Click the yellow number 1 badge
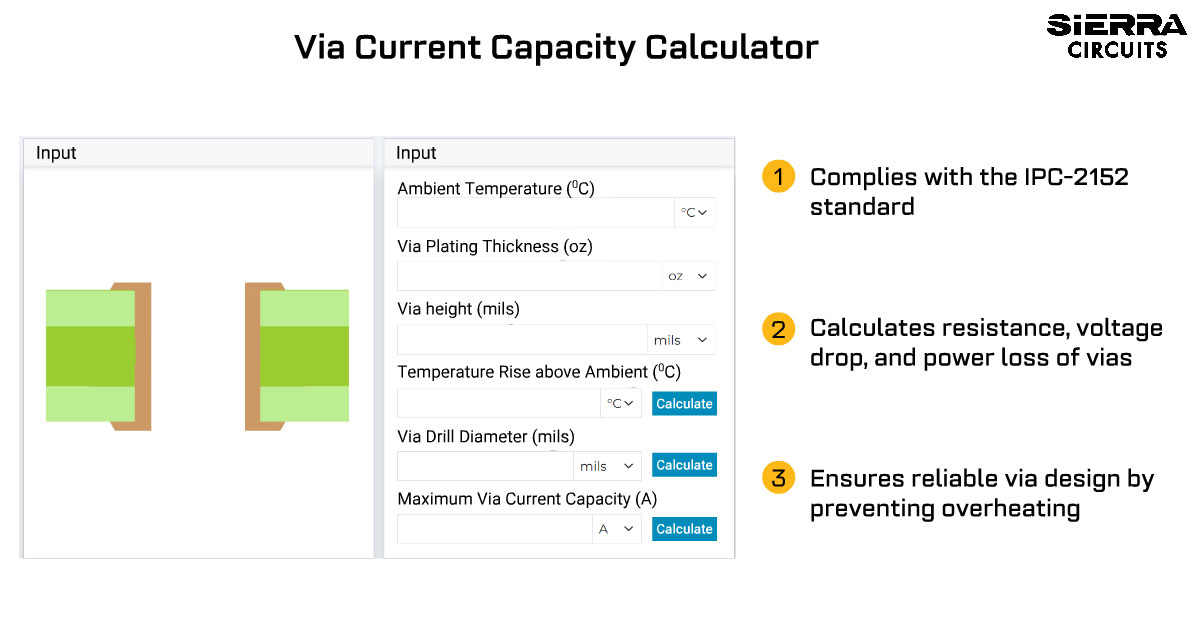The height and width of the screenshot is (628, 1200). [x=778, y=177]
